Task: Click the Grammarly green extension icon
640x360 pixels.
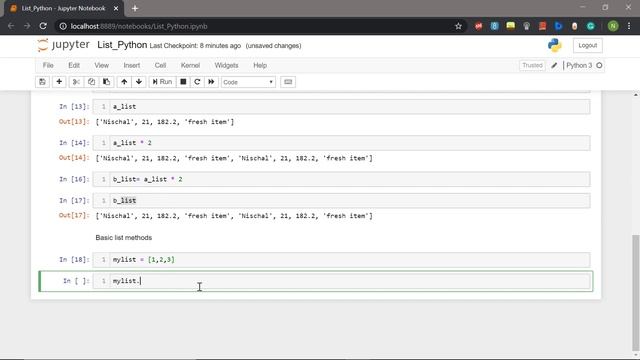Action: click(591, 26)
